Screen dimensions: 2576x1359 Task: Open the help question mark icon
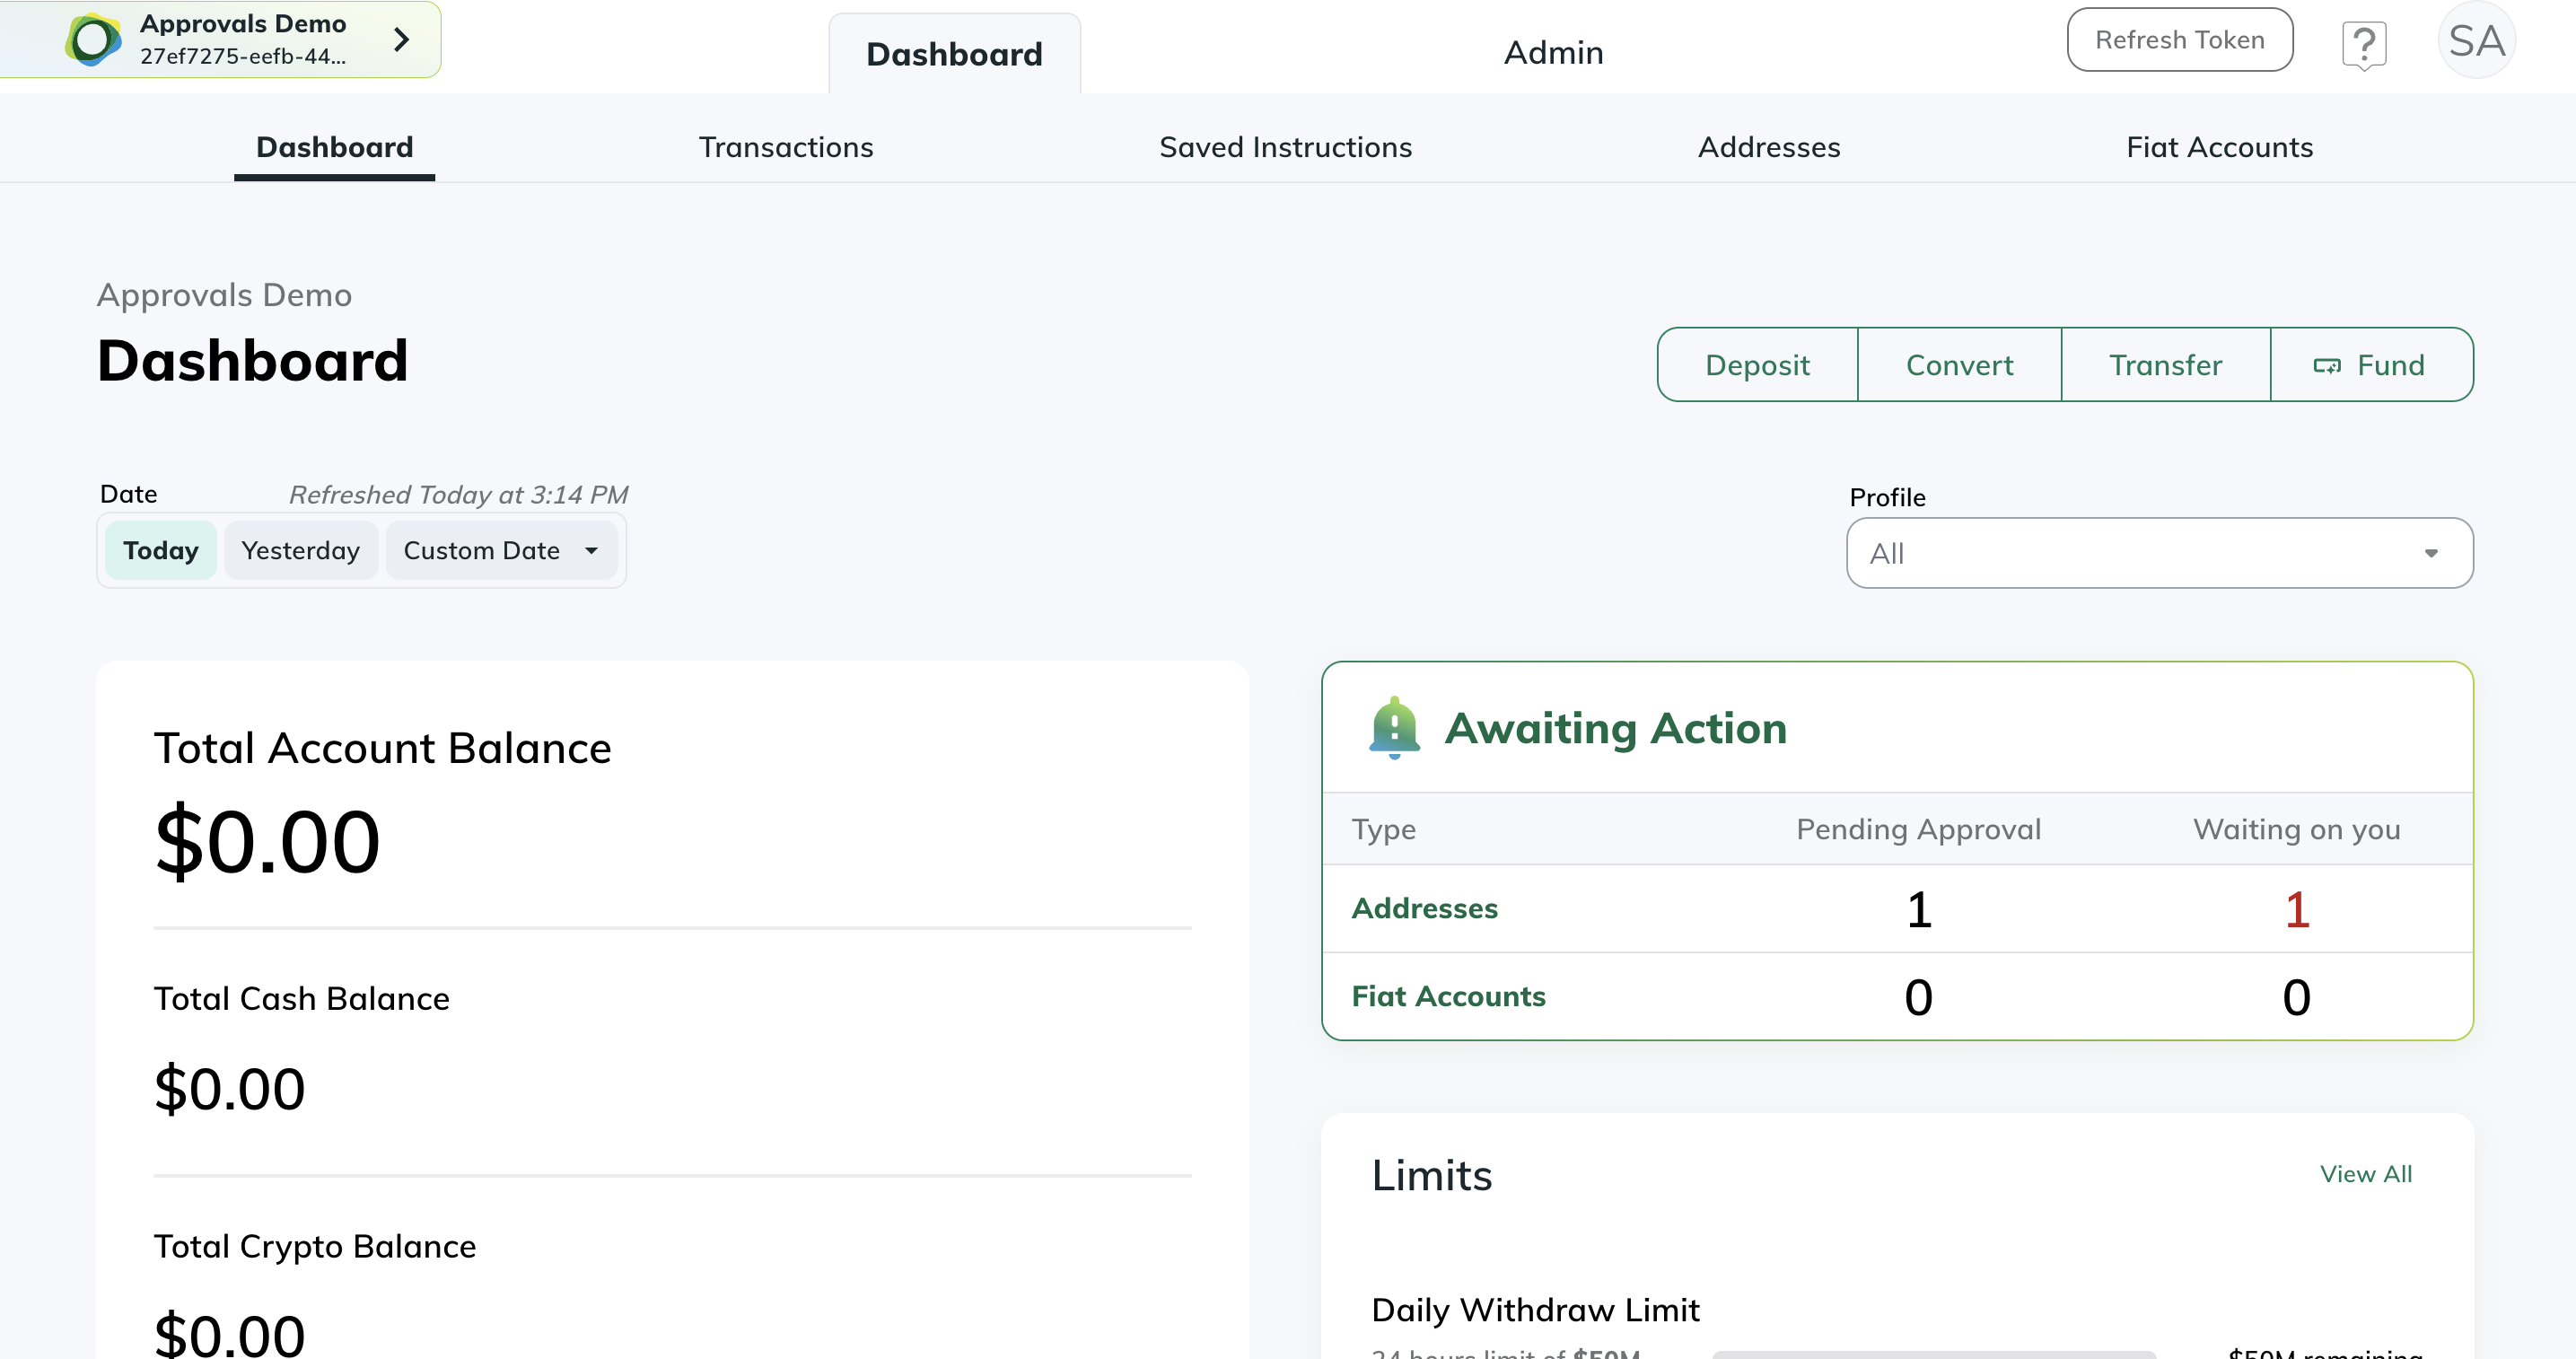[2364, 44]
